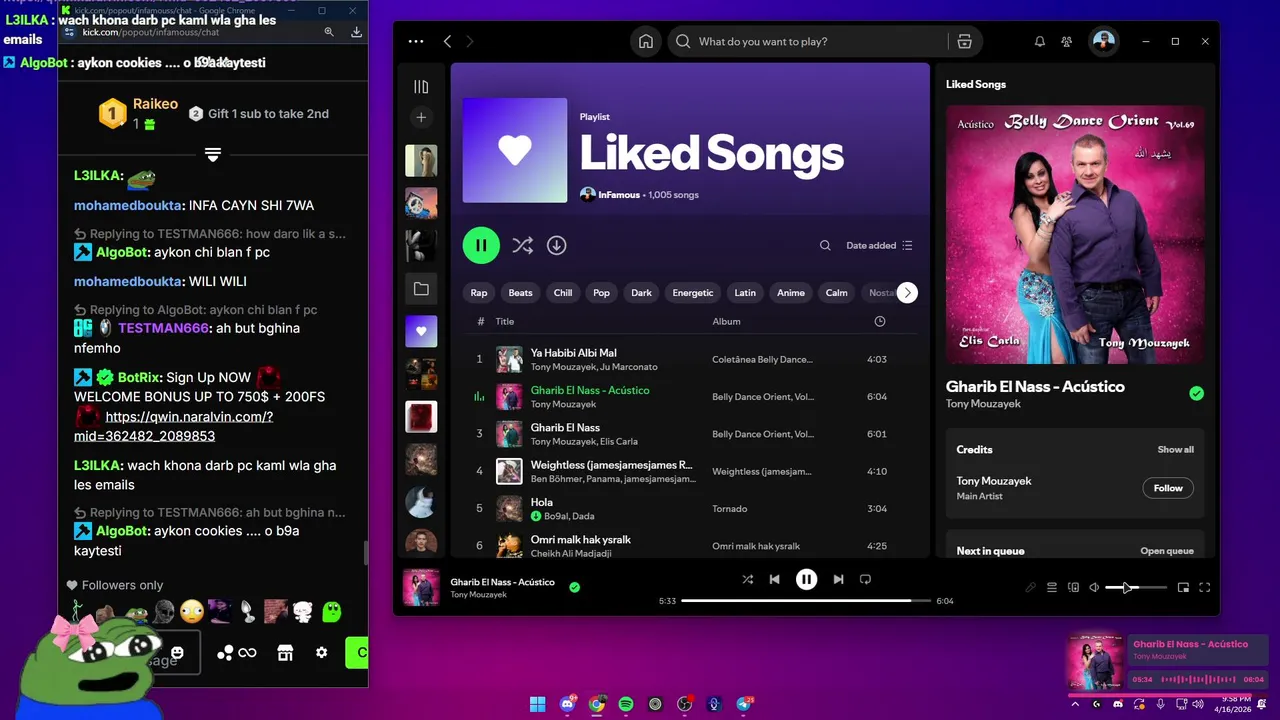
Task: Open the miniplayer icon
Action: tap(1183, 588)
